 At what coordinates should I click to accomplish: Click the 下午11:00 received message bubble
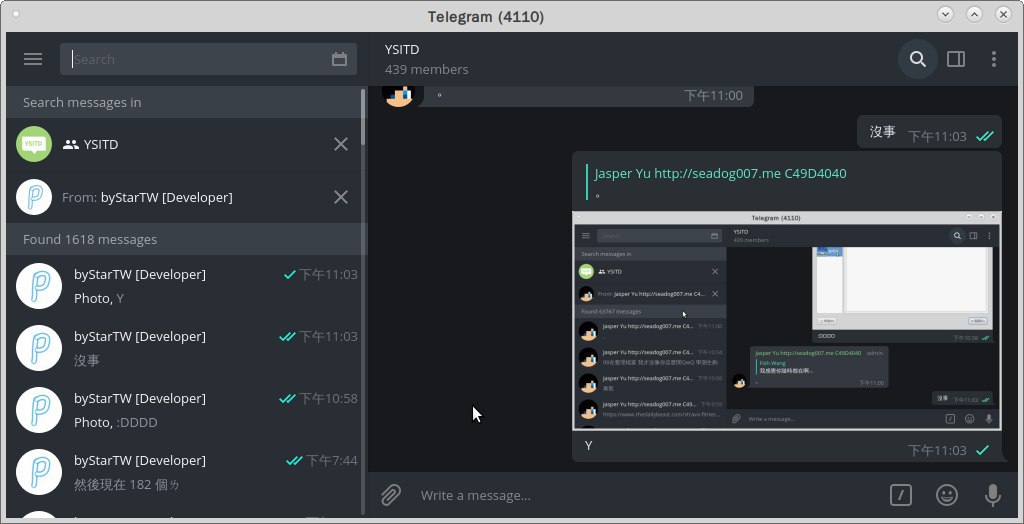pos(585,96)
